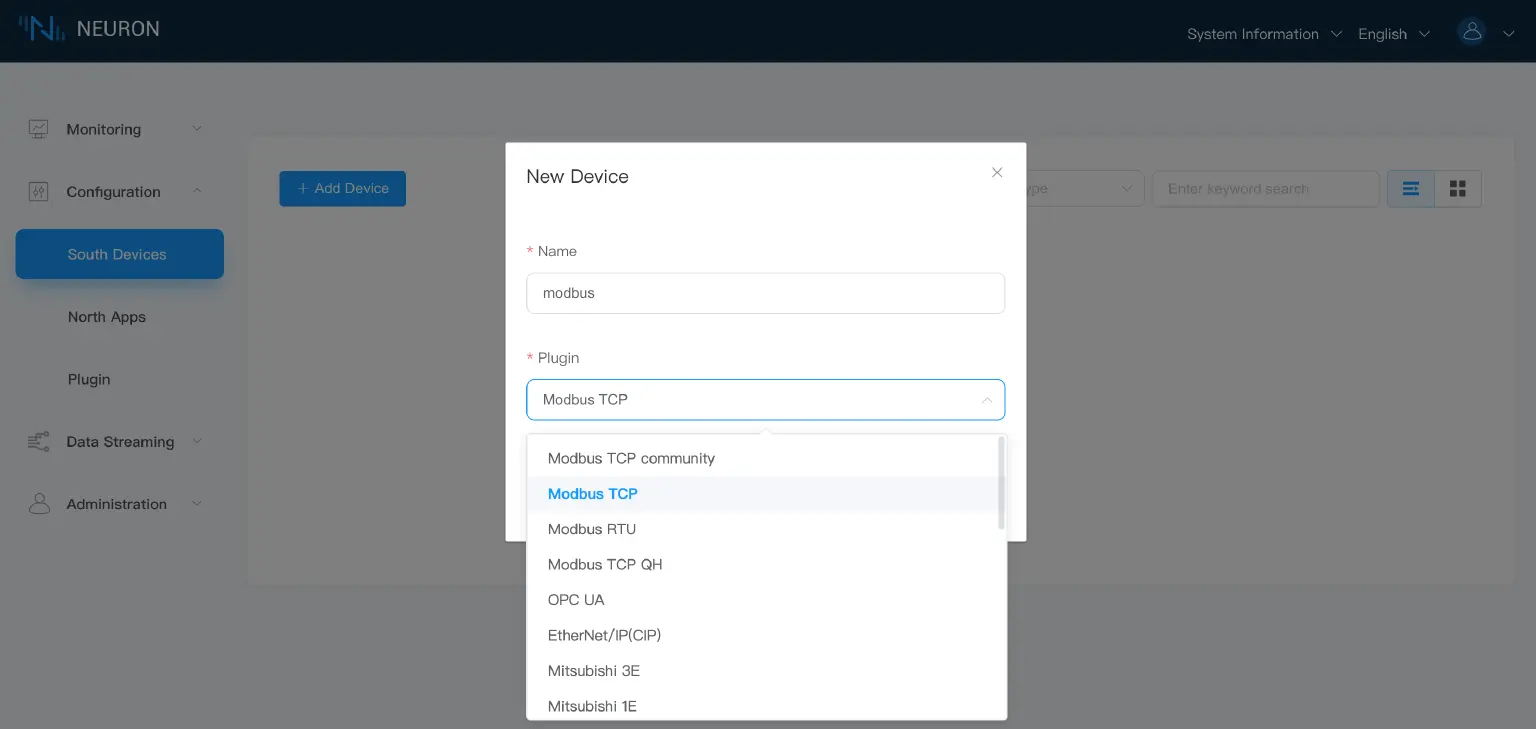Click the Add Device button
1536x729 pixels.
click(342, 188)
